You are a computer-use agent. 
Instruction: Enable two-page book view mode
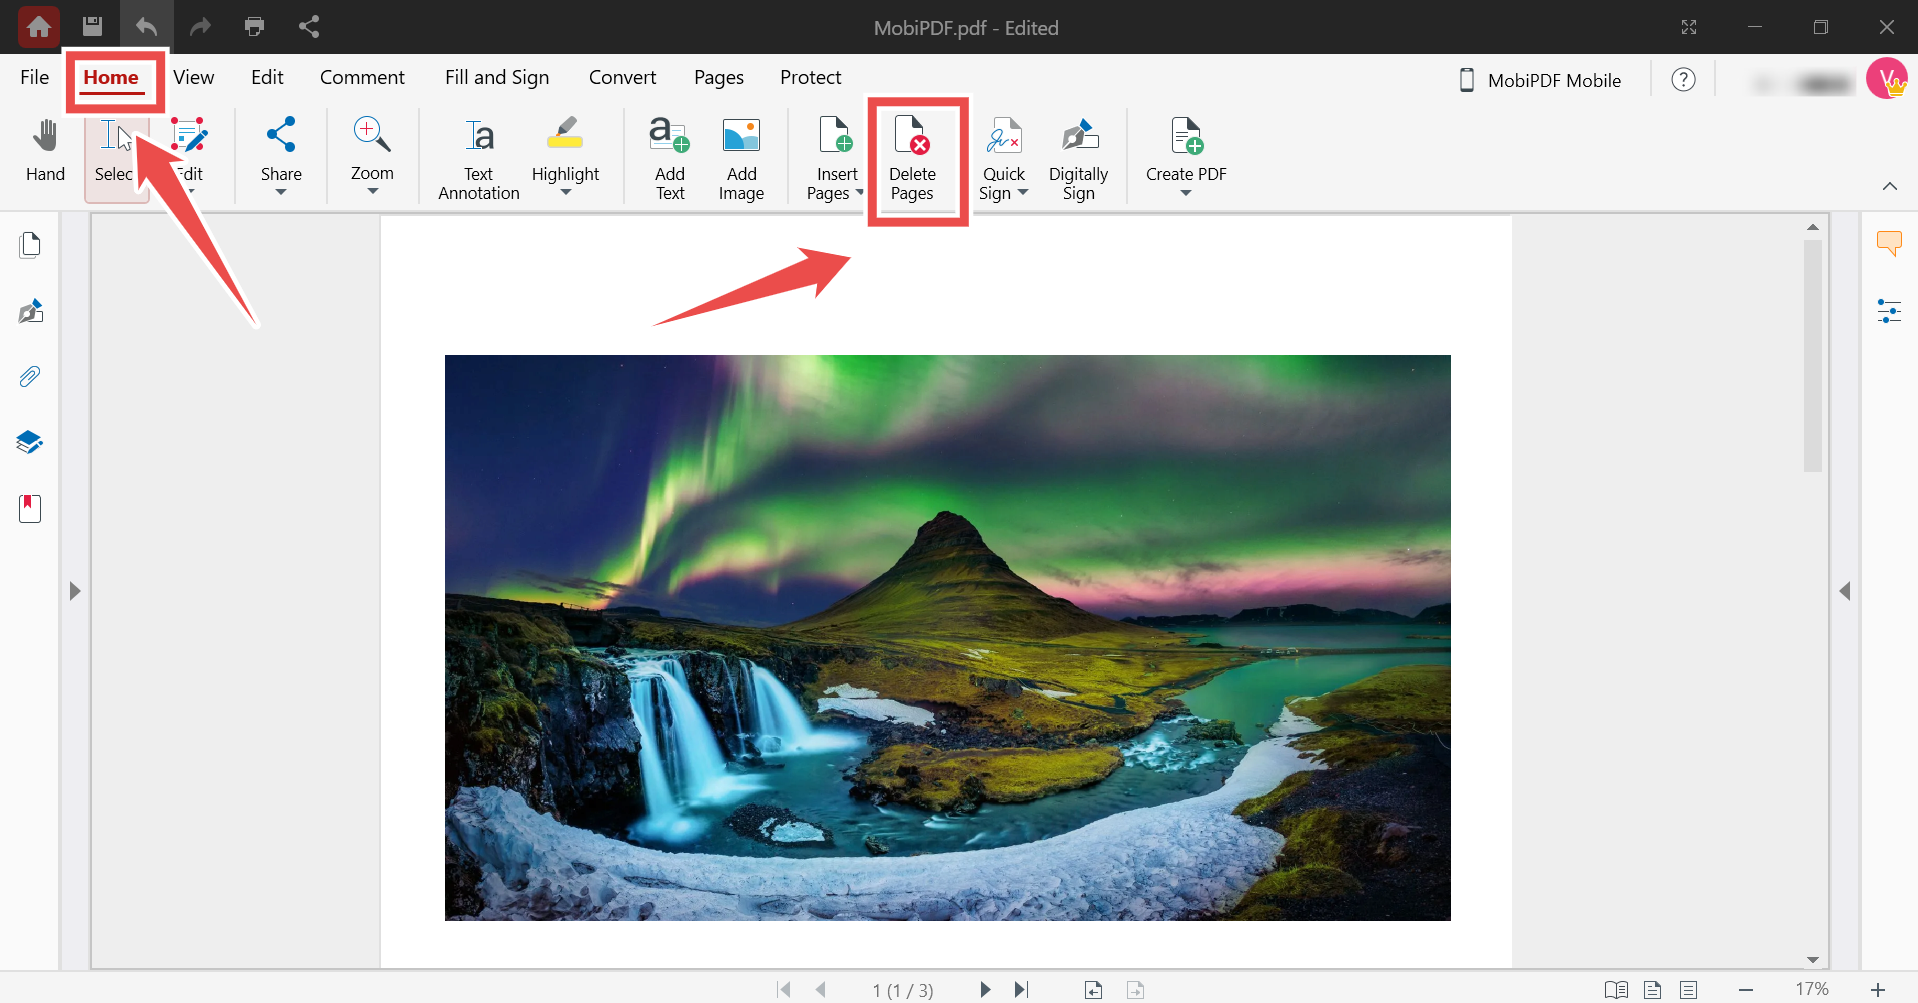(x=1616, y=989)
